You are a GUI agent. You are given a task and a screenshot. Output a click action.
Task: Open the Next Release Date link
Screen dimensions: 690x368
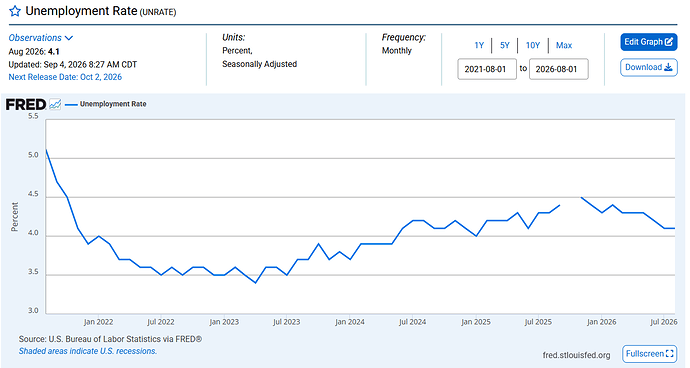click(x=65, y=77)
